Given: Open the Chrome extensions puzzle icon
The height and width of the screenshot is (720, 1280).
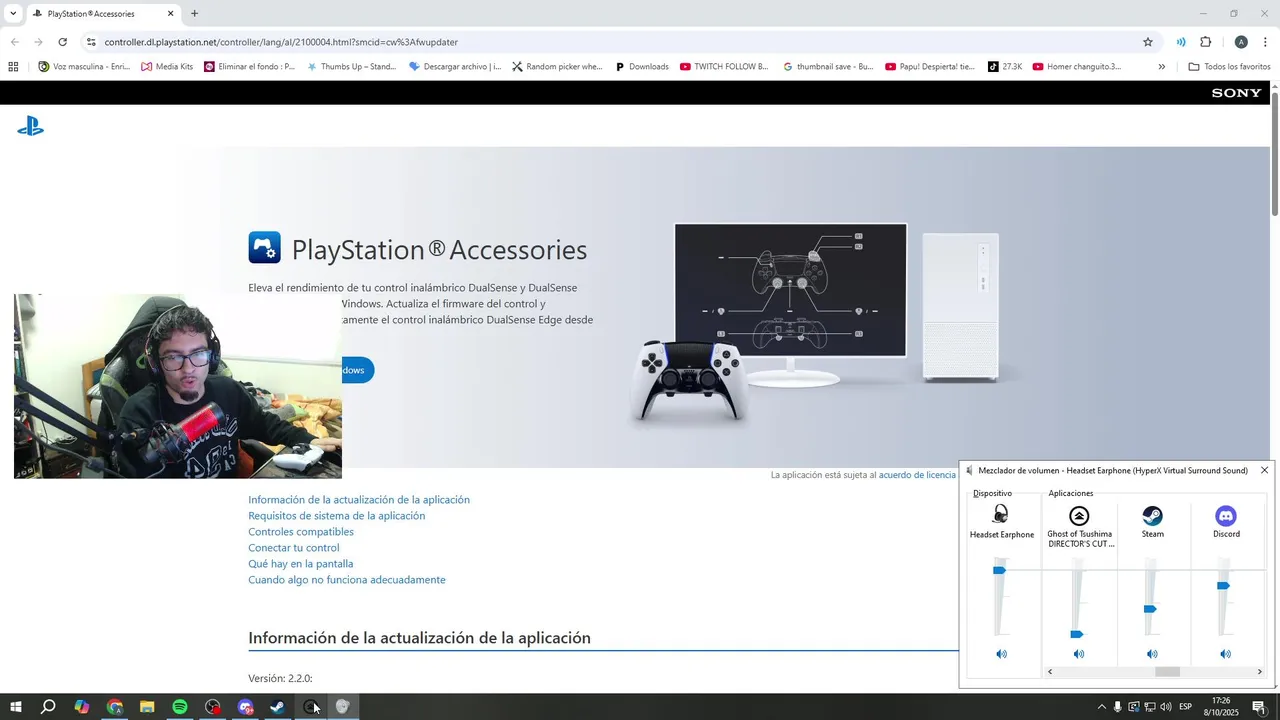Looking at the screenshot, I should pyautogui.click(x=1205, y=42).
